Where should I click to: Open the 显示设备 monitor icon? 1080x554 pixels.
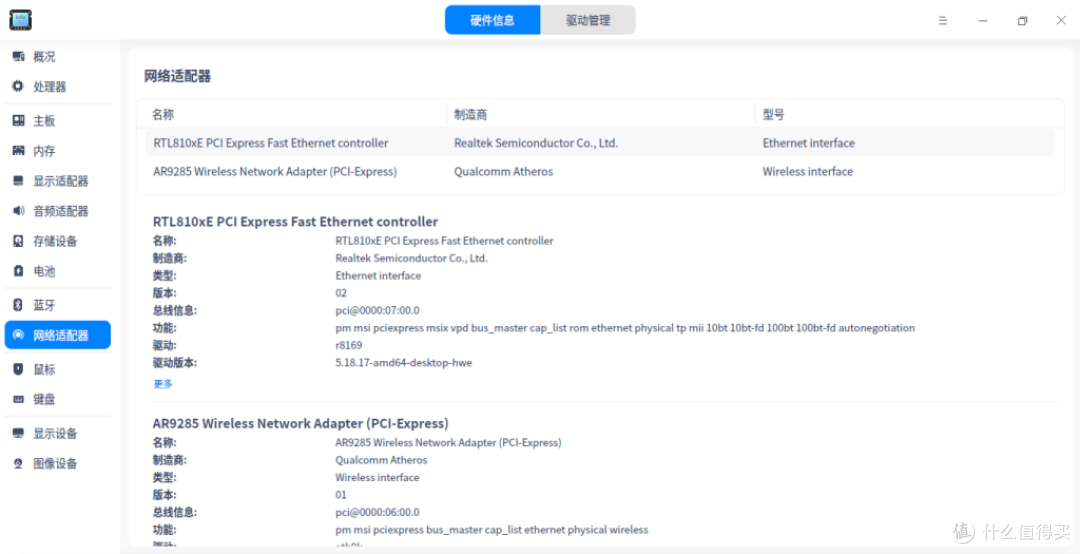click(x=19, y=433)
